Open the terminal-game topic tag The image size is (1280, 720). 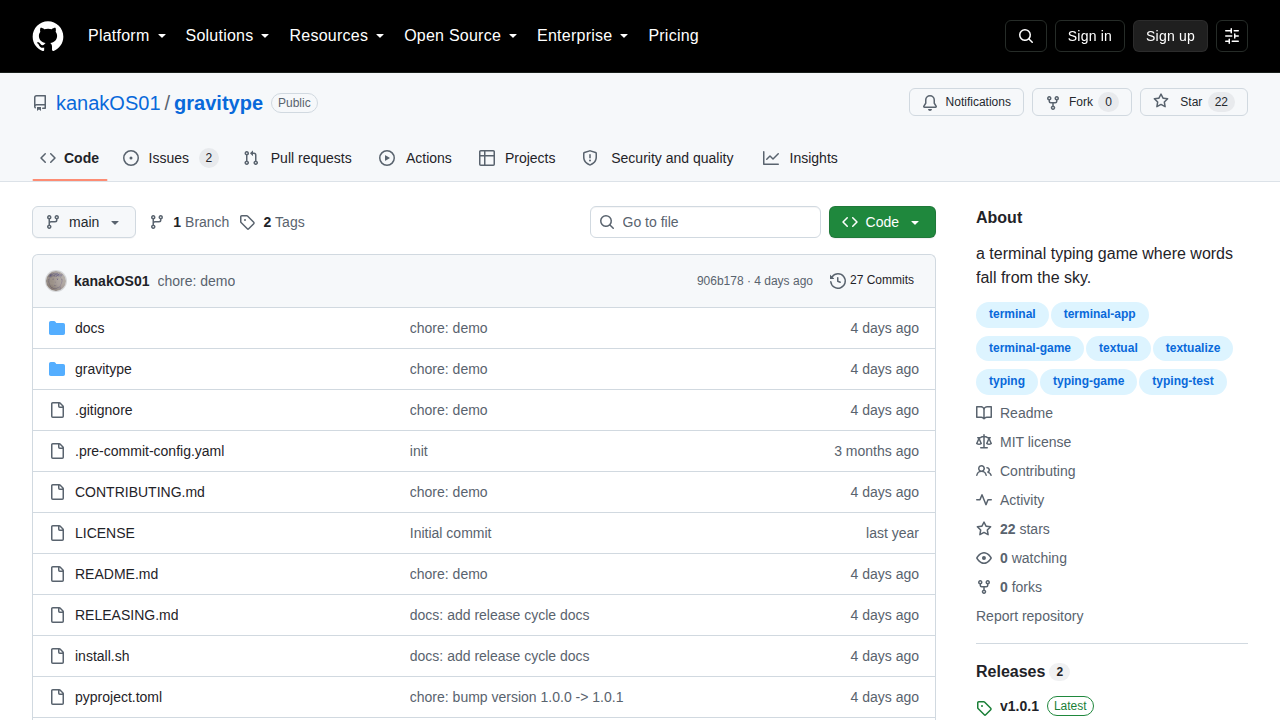pyautogui.click(x=1029, y=348)
